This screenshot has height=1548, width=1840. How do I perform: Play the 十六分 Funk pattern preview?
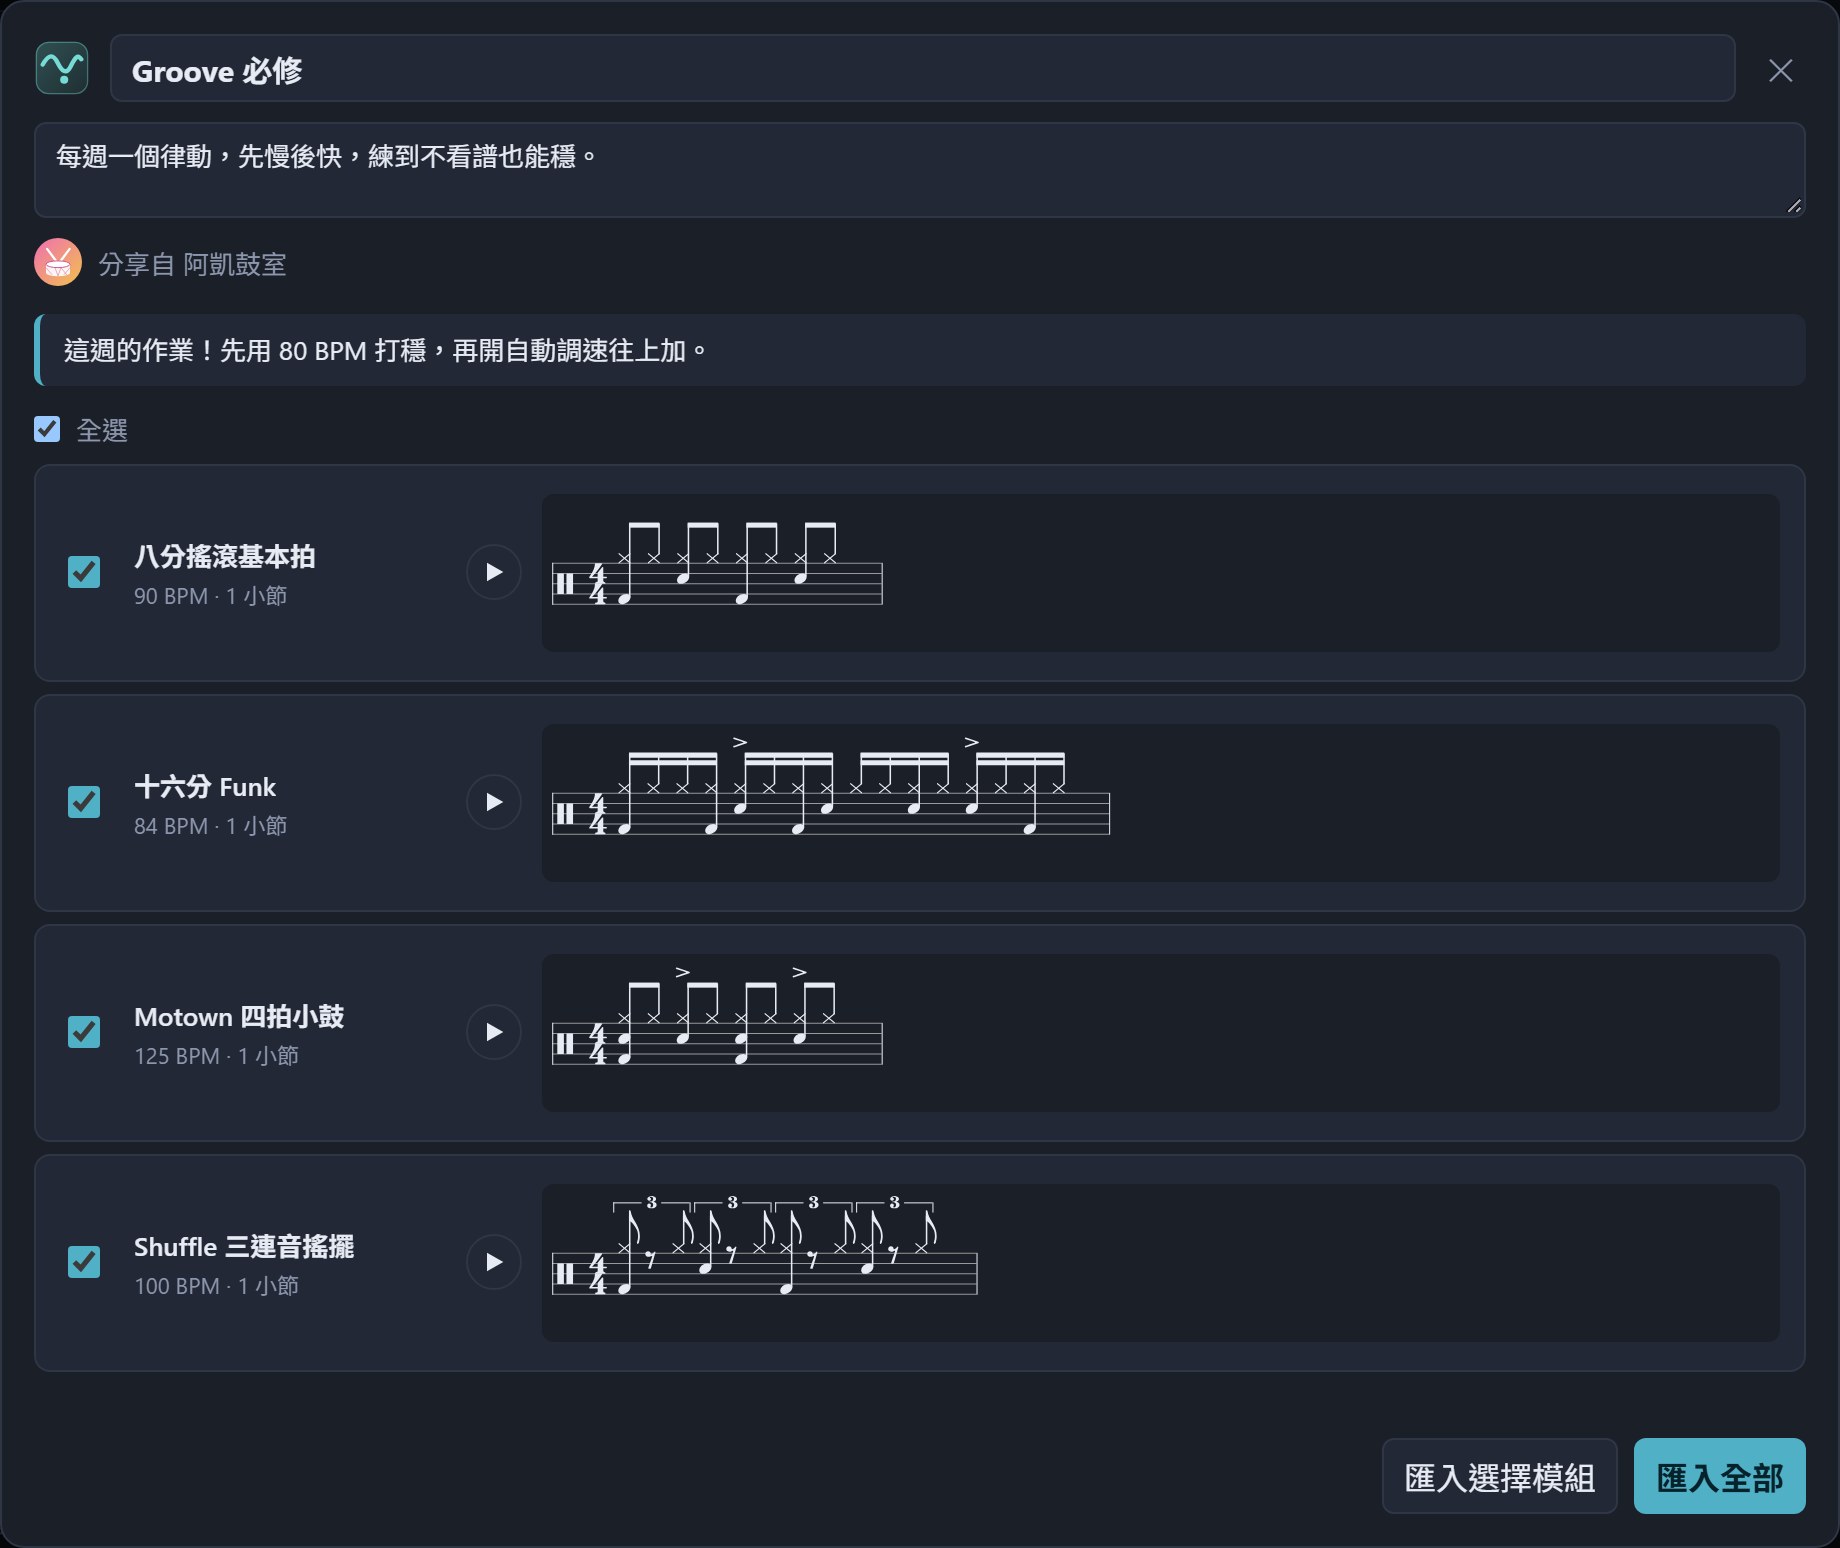pyautogui.click(x=494, y=802)
